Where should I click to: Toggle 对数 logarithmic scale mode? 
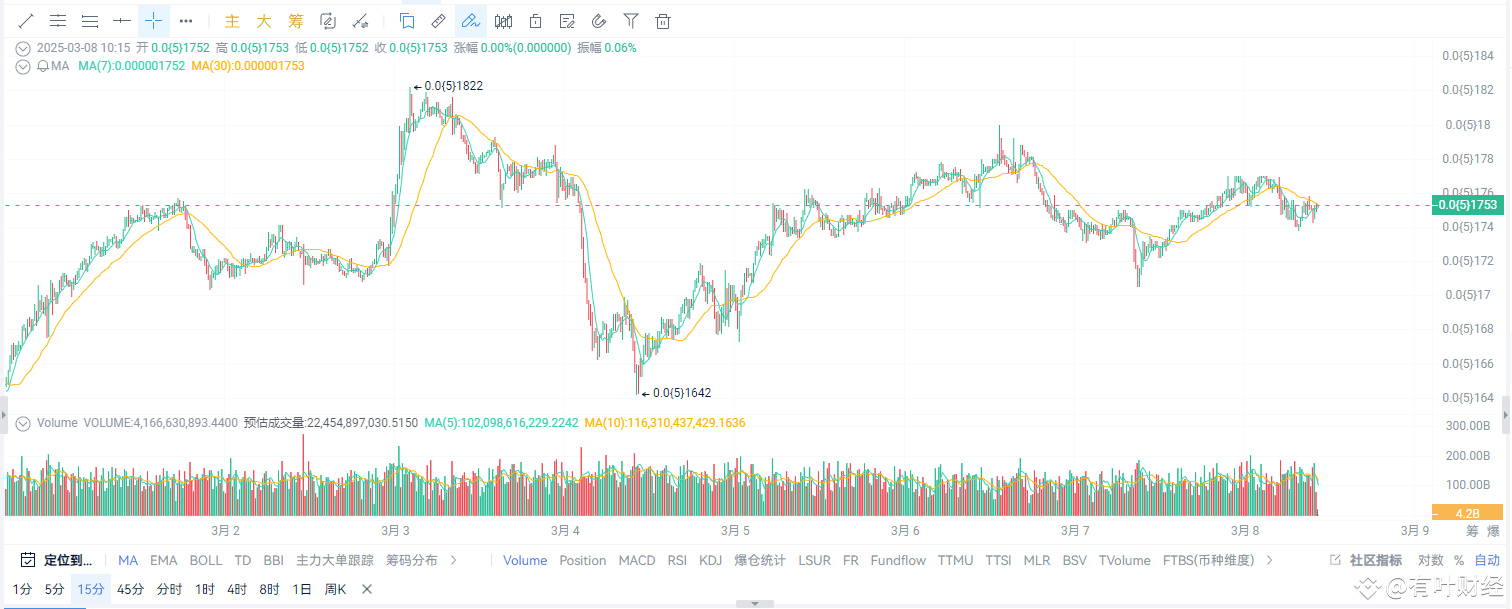point(1430,560)
